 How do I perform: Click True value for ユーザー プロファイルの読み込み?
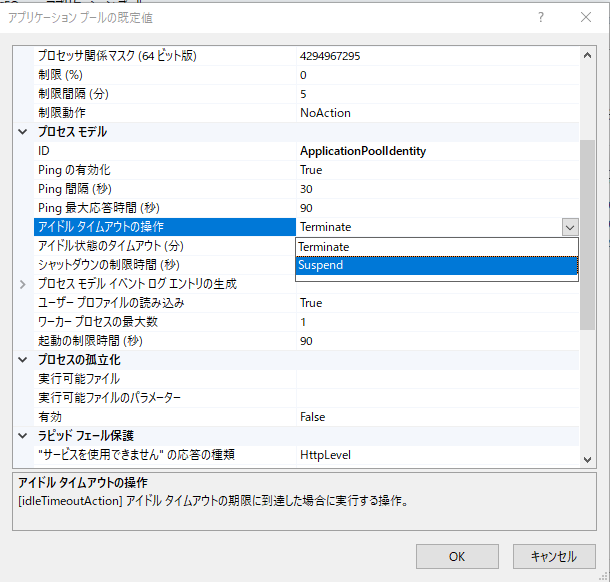tap(311, 303)
